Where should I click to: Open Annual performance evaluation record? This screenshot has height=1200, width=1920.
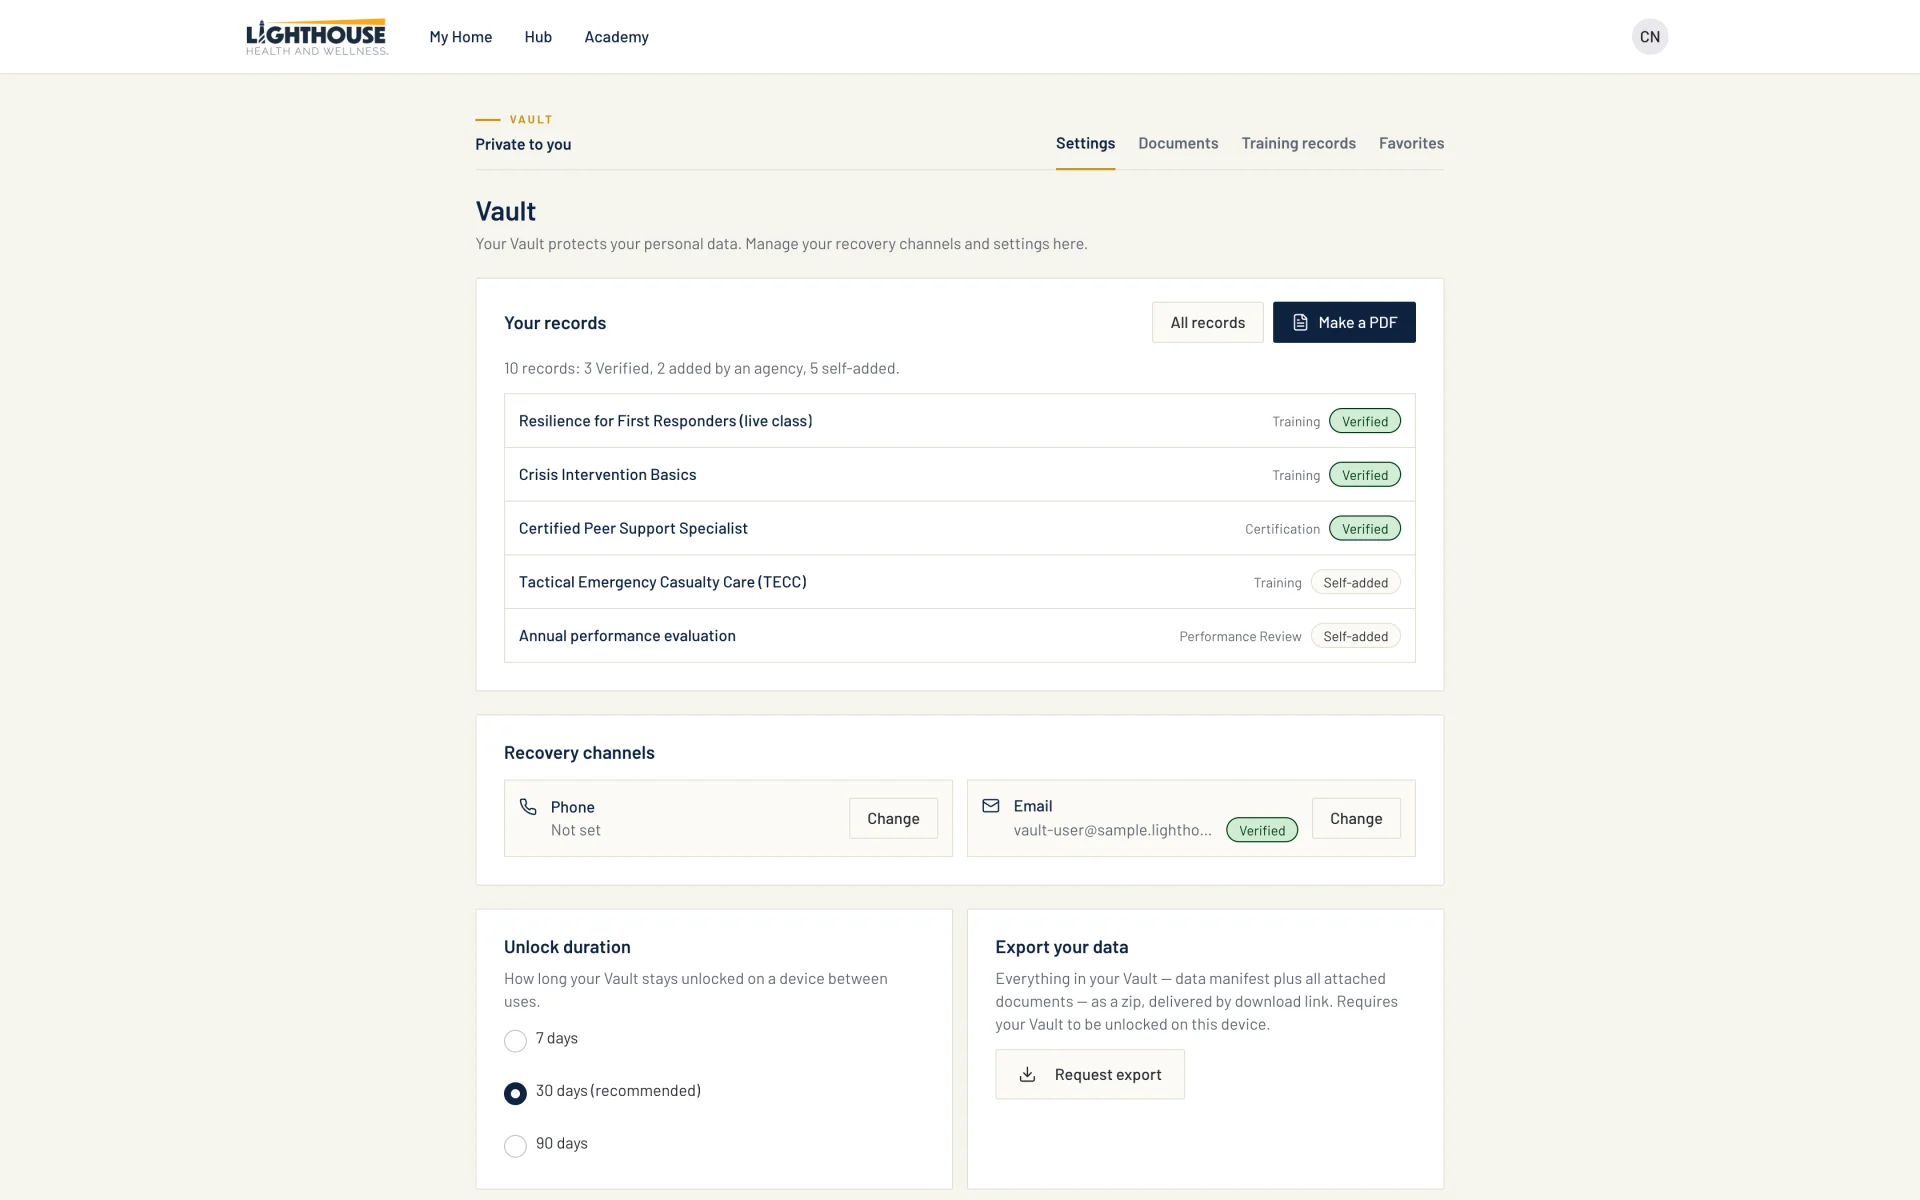[960, 636]
